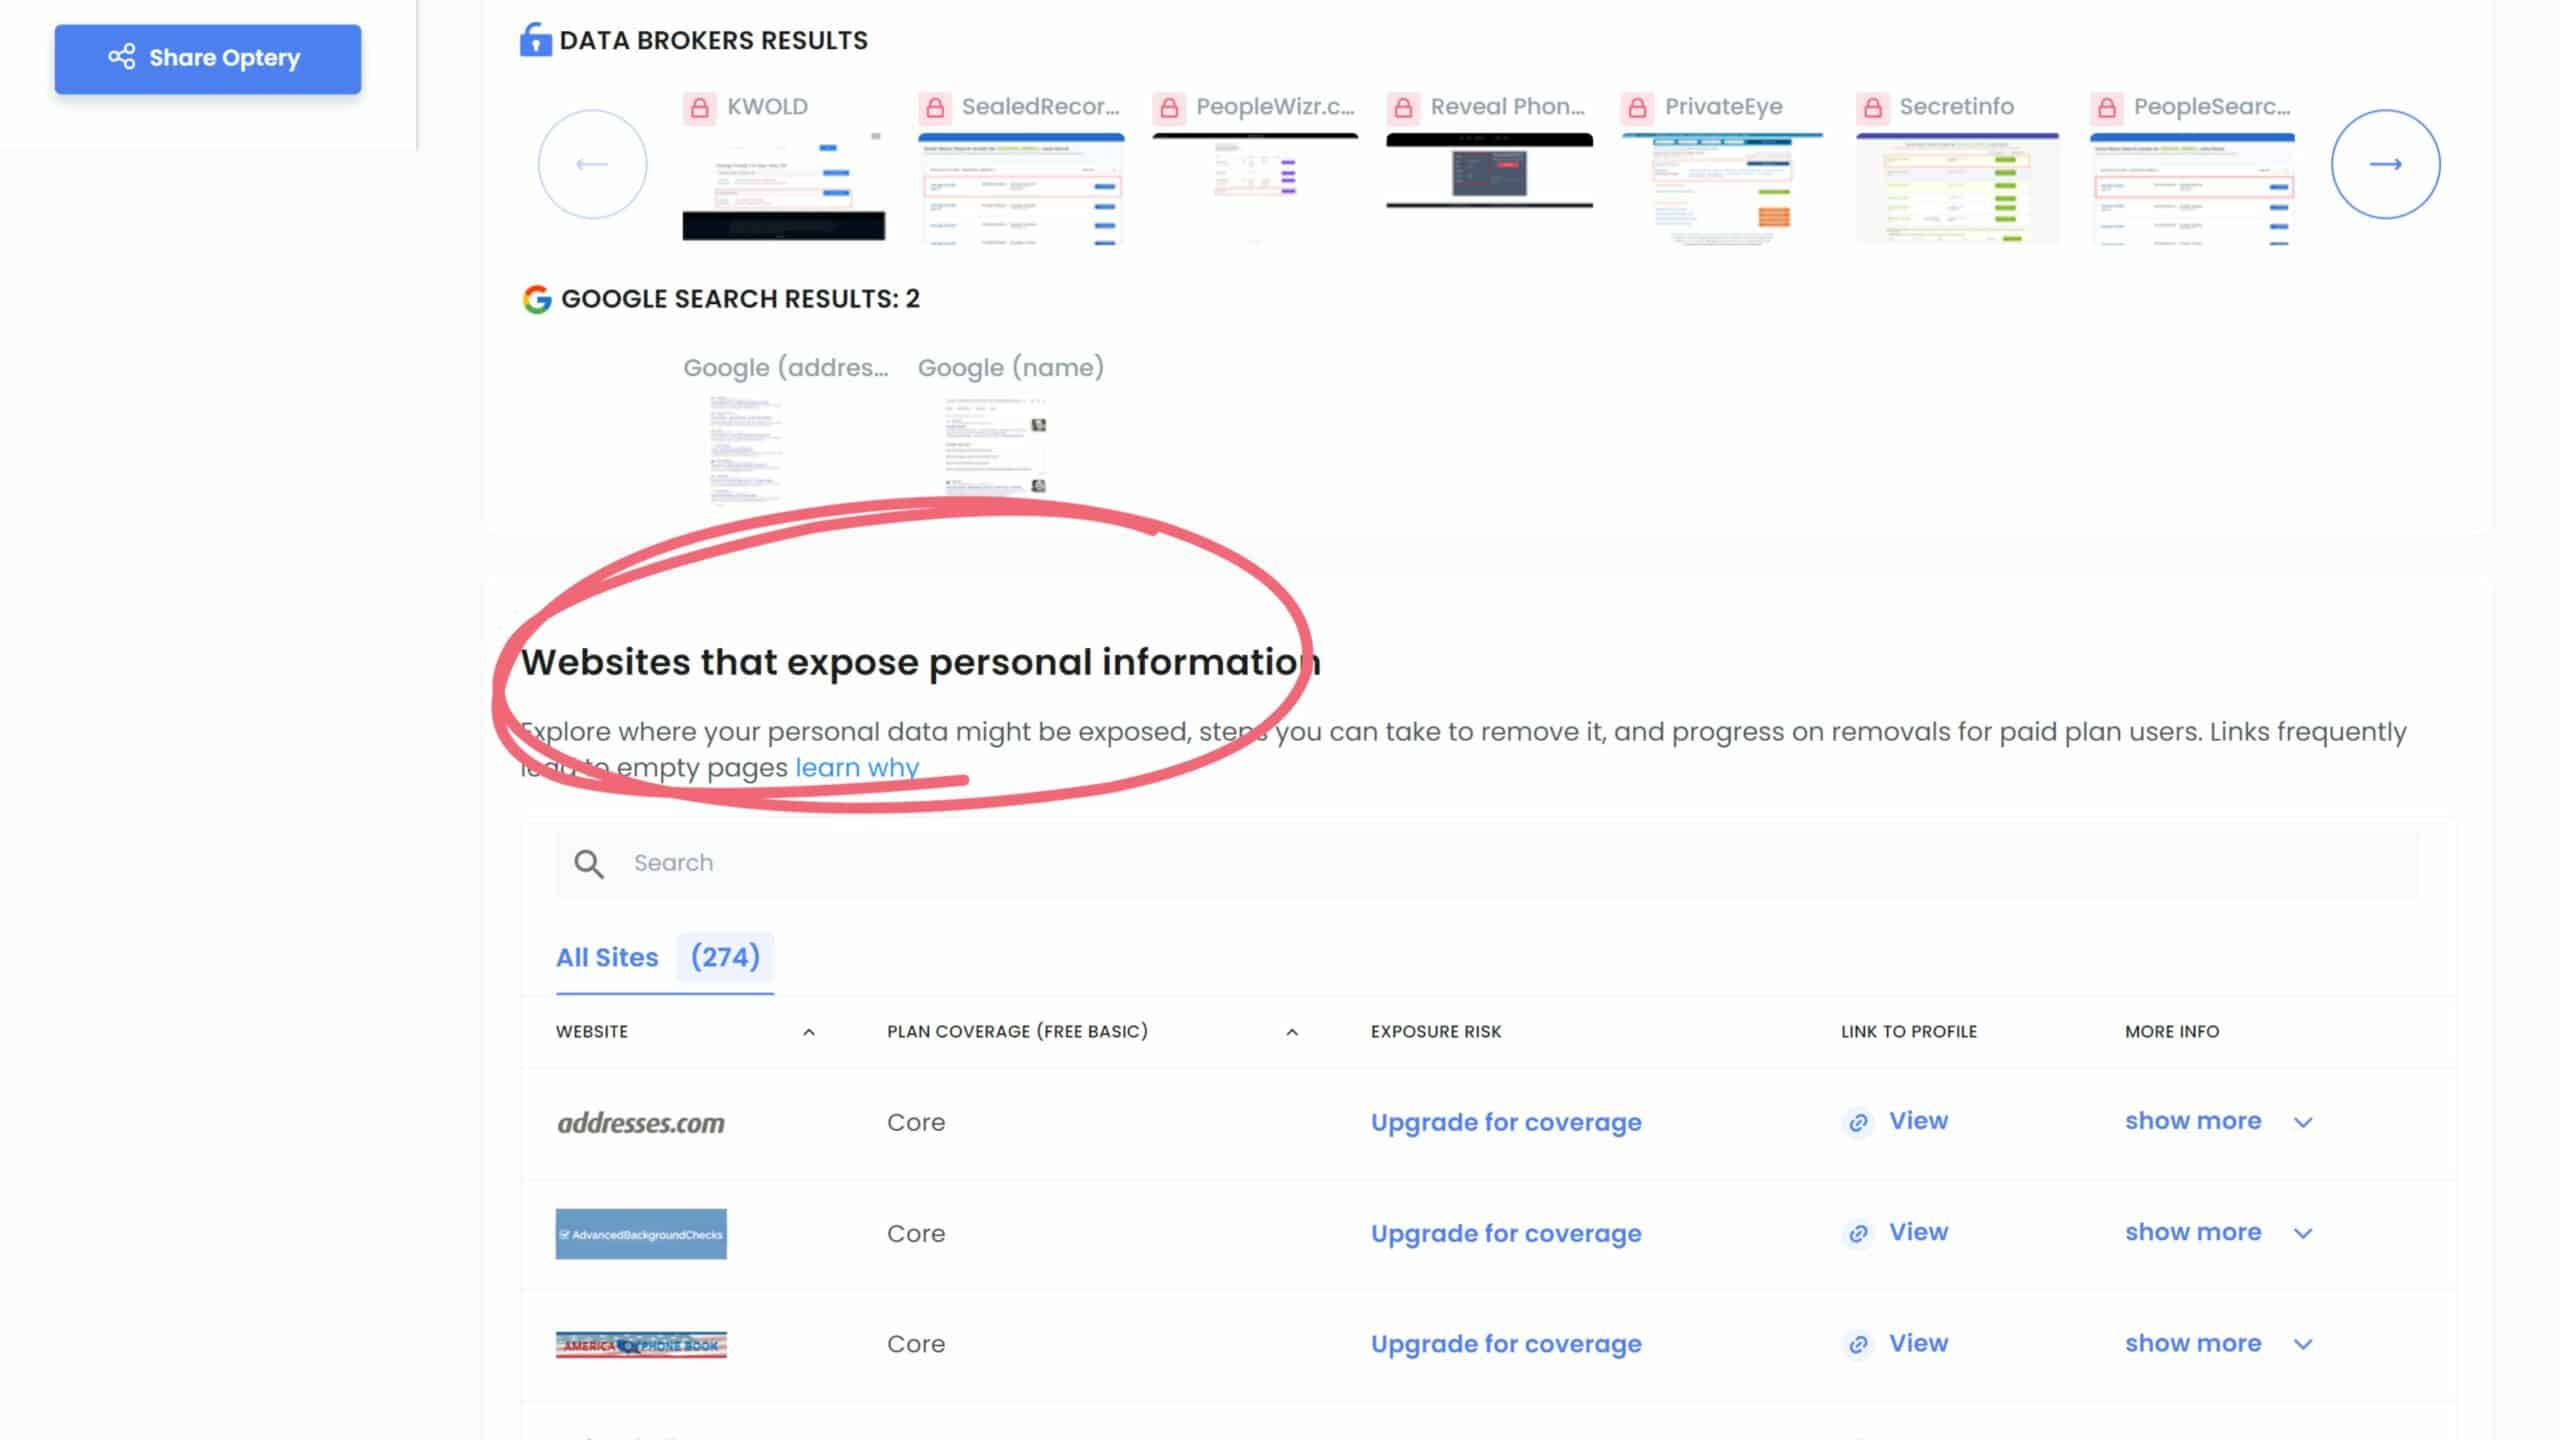Click the link icon in addresses.com row
This screenshot has width=2560, height=1440.
pos(1858,1123)
